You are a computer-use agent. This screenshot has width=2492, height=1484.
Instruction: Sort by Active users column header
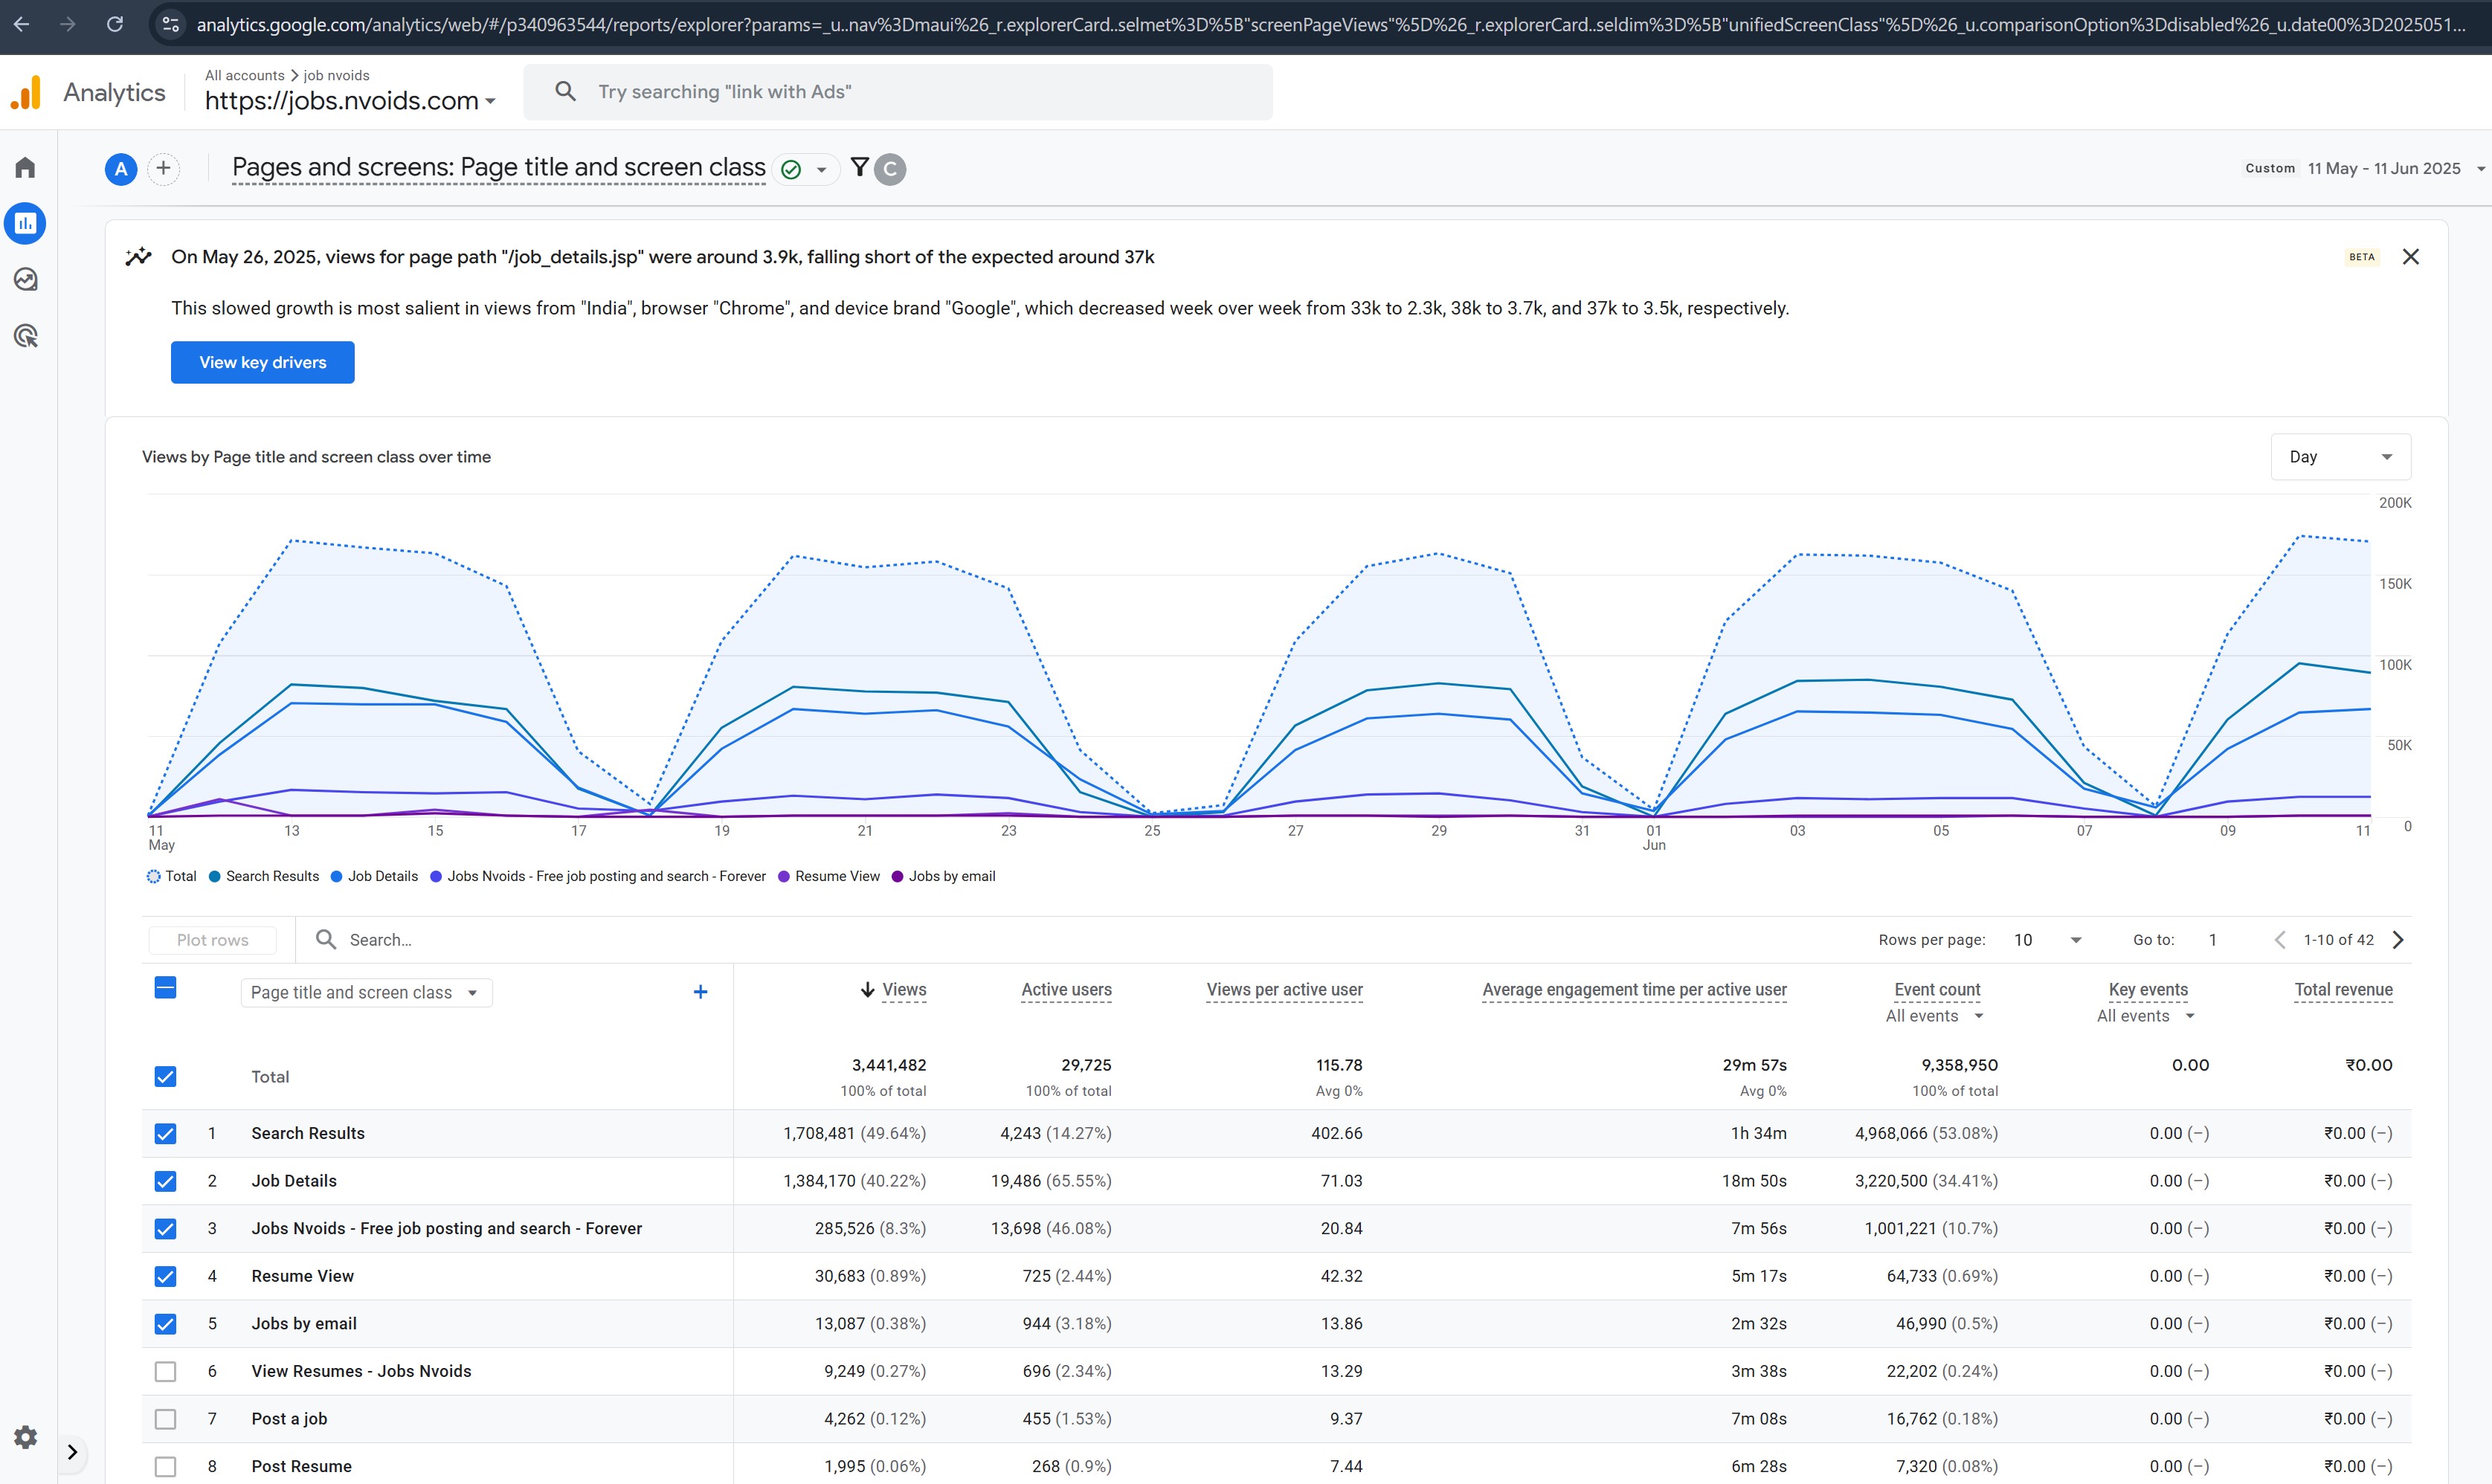coord(1066,990)
